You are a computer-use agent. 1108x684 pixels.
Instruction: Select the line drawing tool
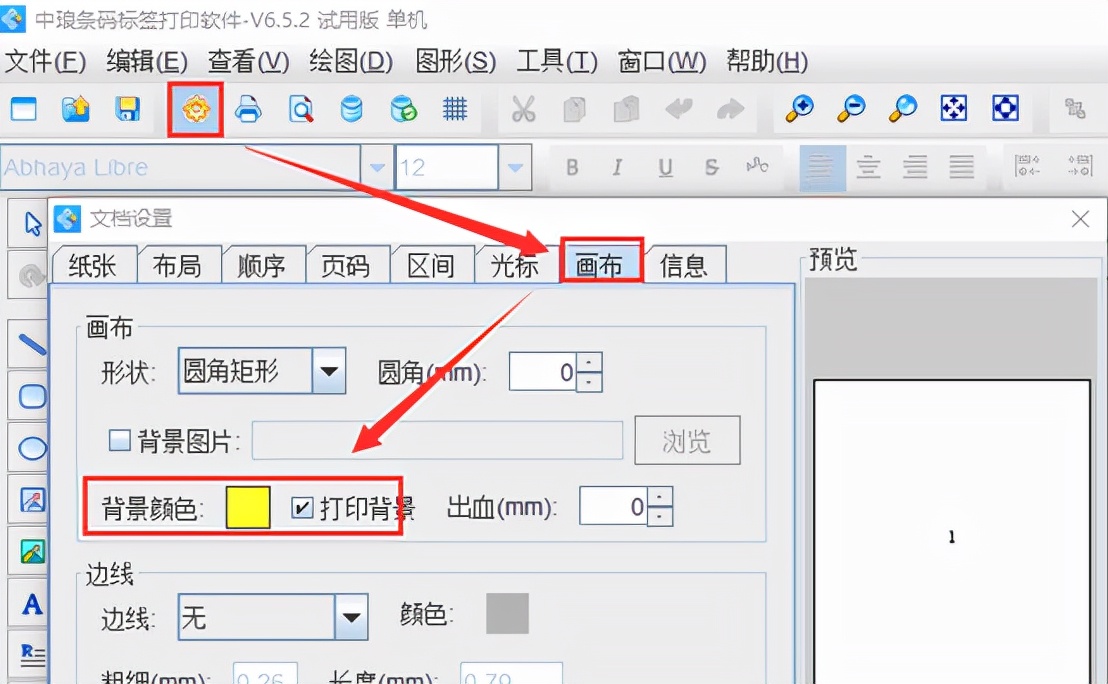32,345
